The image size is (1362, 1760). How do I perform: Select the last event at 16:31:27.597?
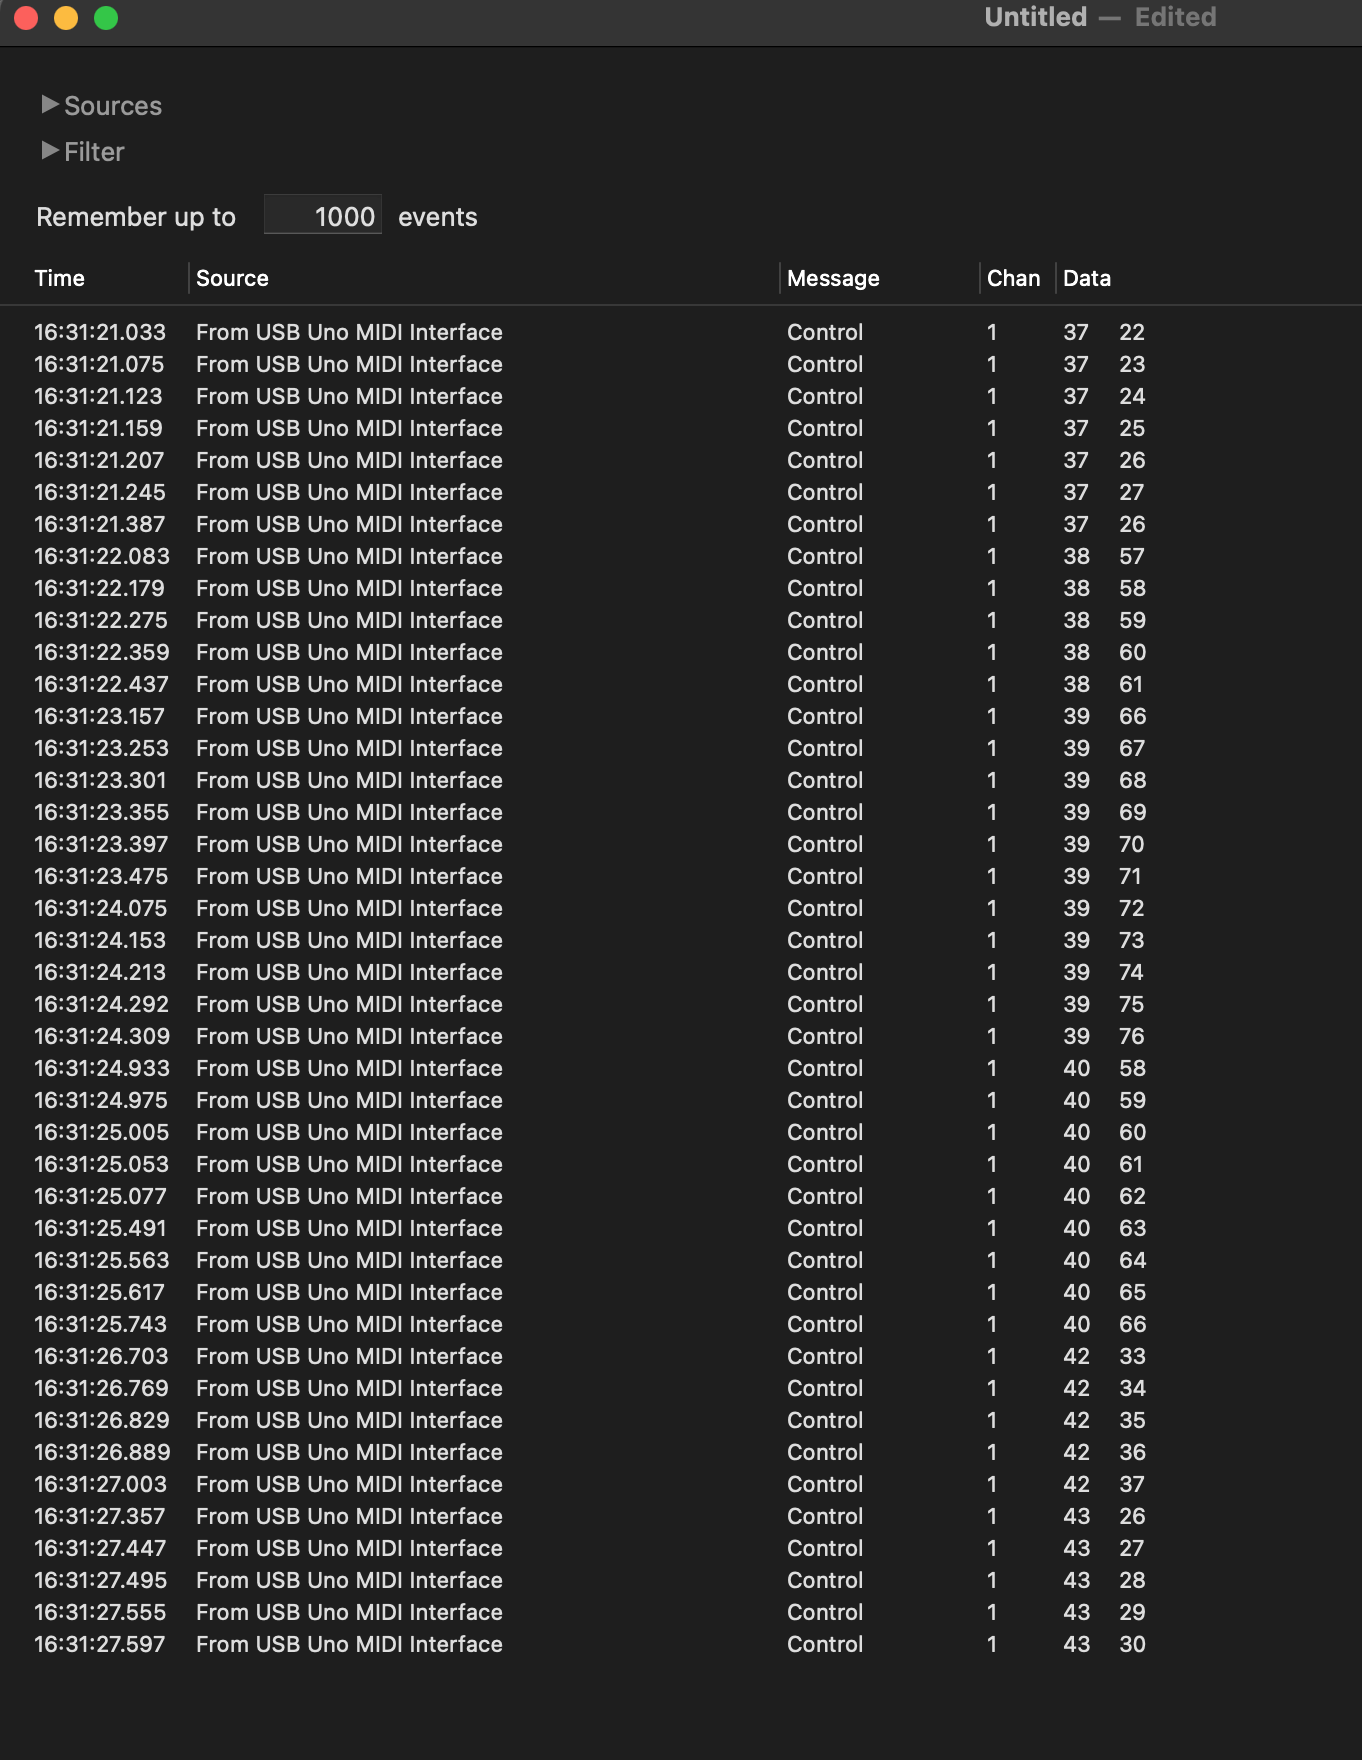tap(100, 1644)
